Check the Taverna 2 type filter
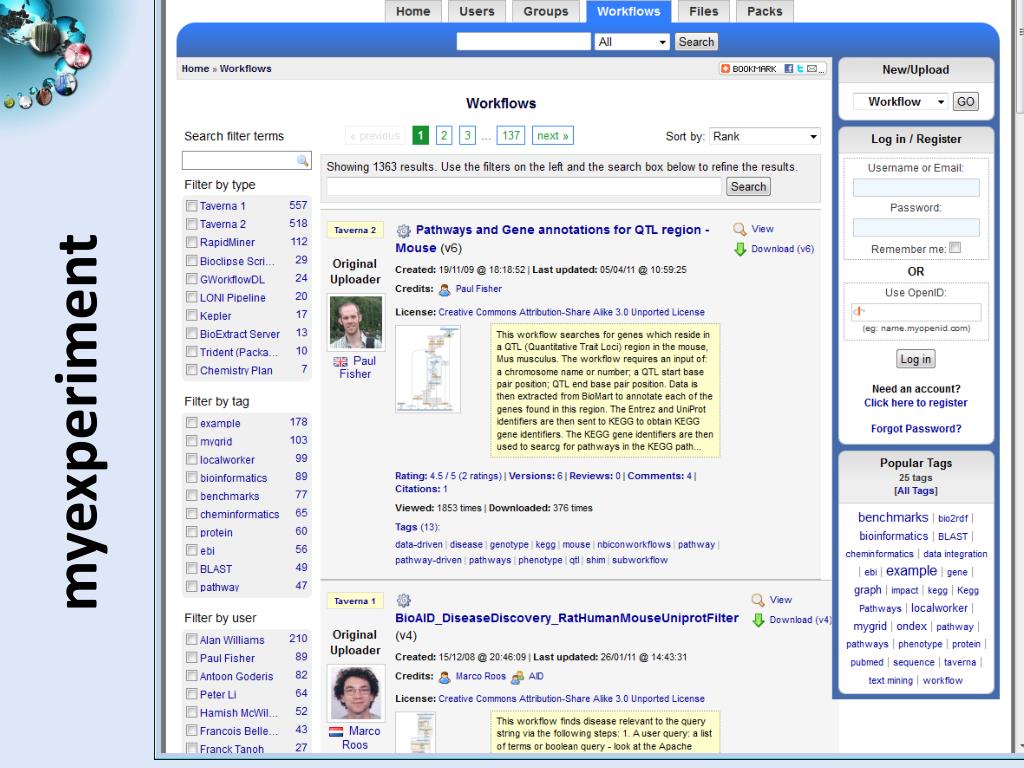 pyautogui.click(x=191, y=224)
